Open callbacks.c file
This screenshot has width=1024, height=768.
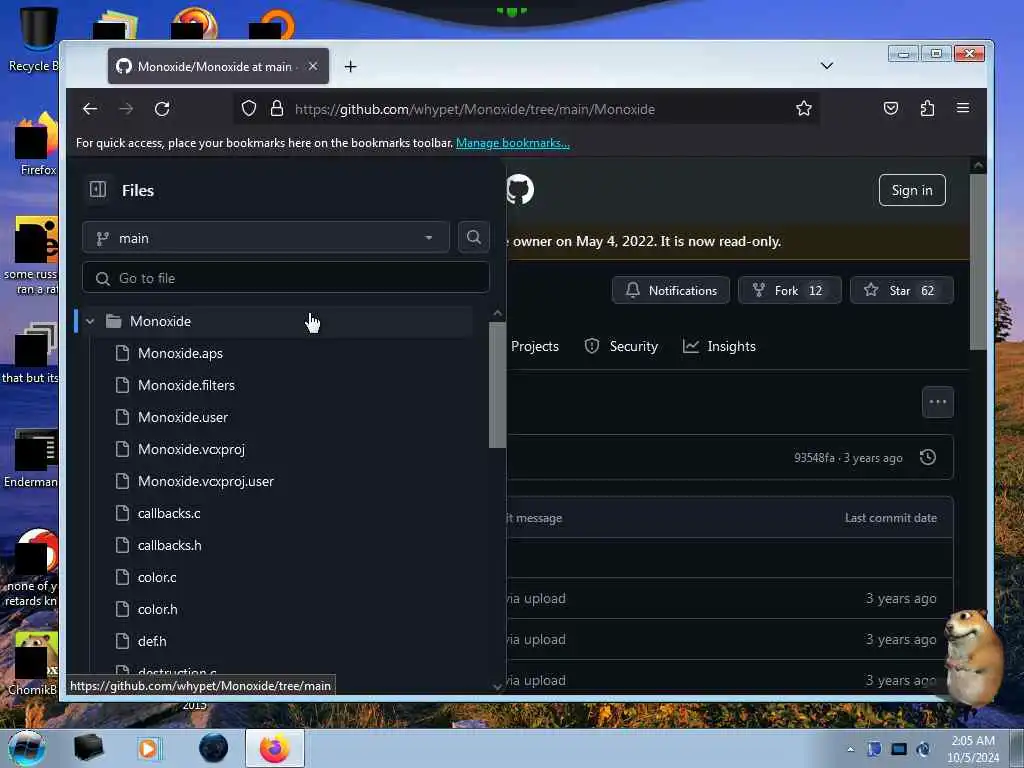coord(169,513)
